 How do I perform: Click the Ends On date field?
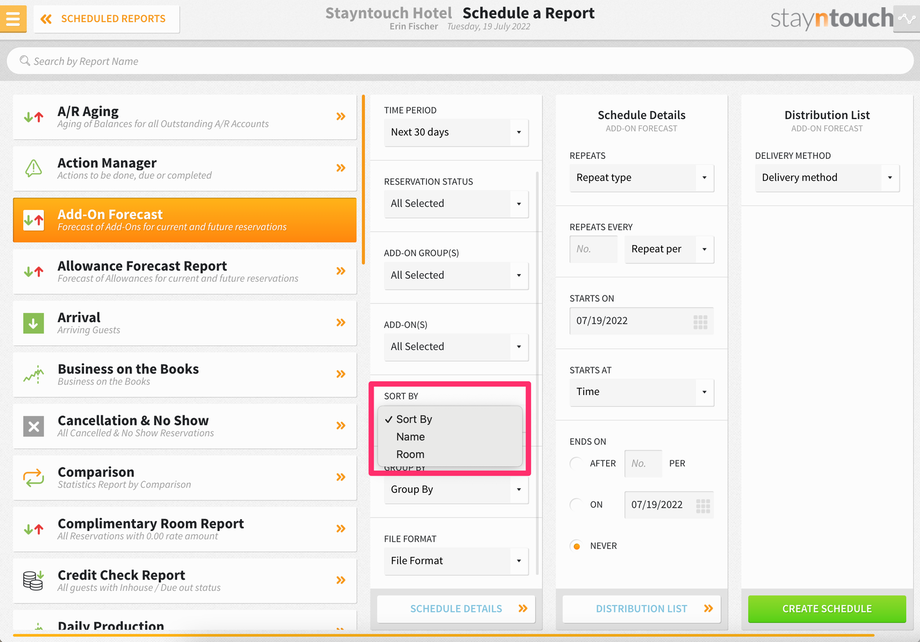point(669,505)
